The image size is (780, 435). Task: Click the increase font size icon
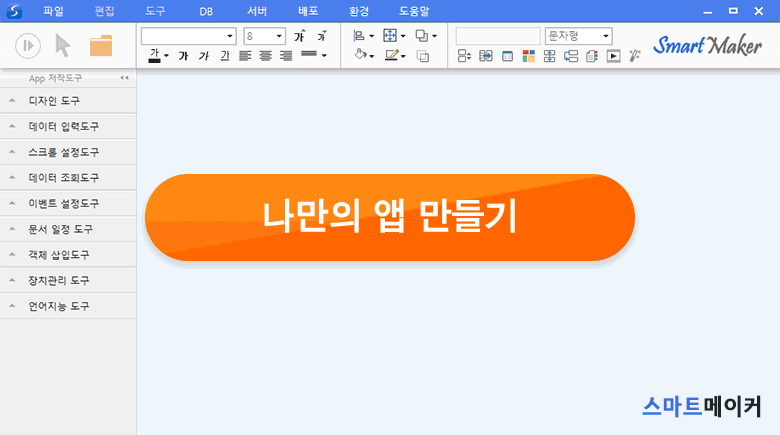pos(299,36)
